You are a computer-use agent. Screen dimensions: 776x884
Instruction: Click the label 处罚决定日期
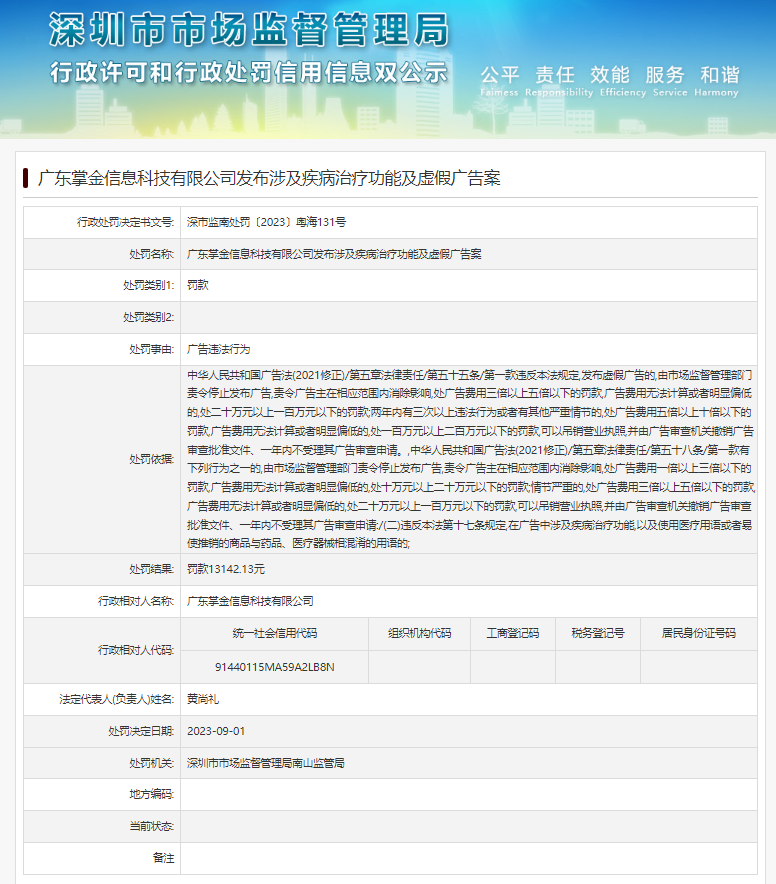click(x=141, y=731)
